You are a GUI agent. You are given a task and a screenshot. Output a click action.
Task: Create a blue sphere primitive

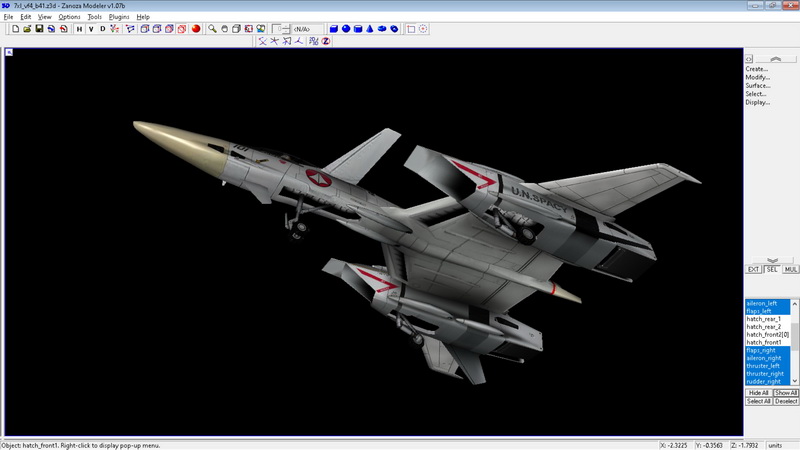pyautogui.click(x=346, y=29)
